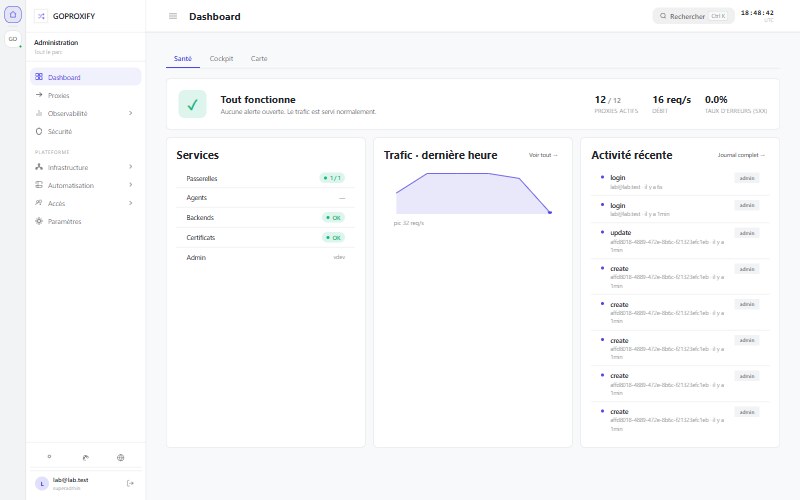The image size is (800, 500).
Task: Expand the Accès menu
Action: [x=86, y=203]
